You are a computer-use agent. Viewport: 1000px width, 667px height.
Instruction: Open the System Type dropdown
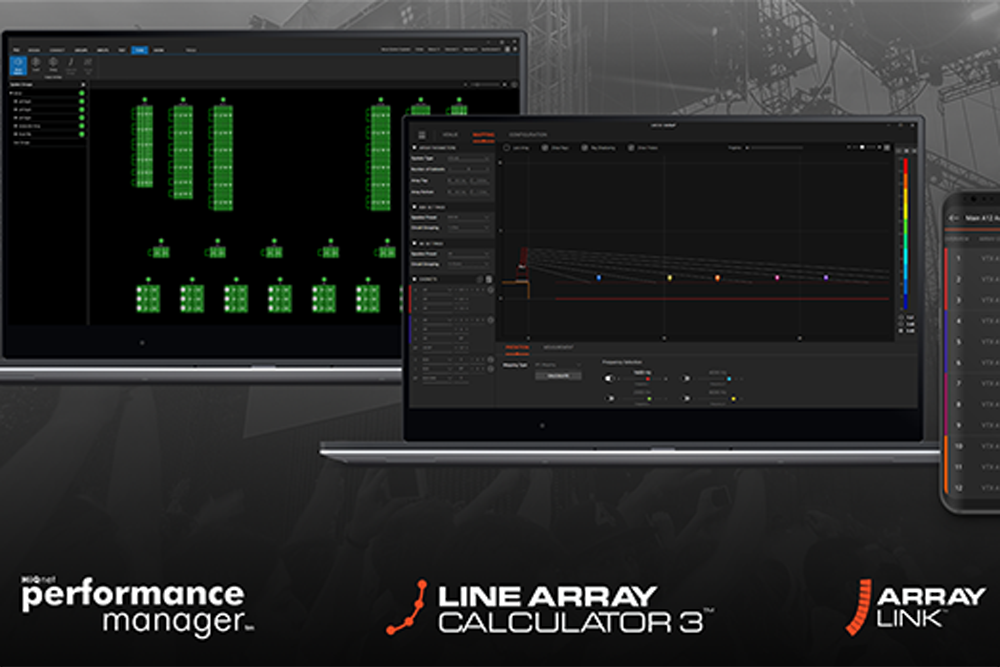coord(468,158)
